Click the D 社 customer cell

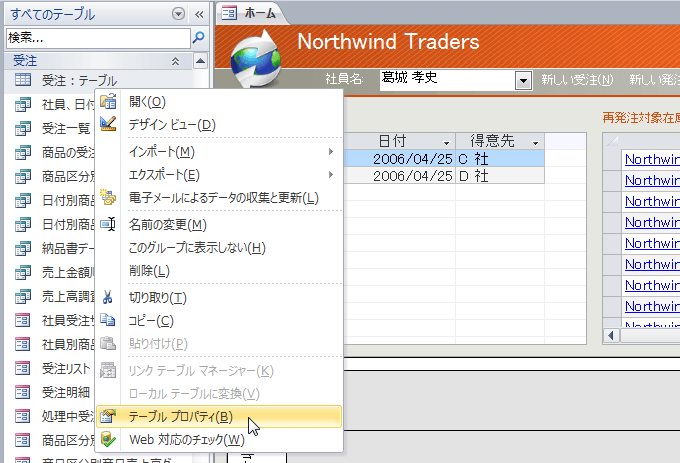[x=500, y=176]
